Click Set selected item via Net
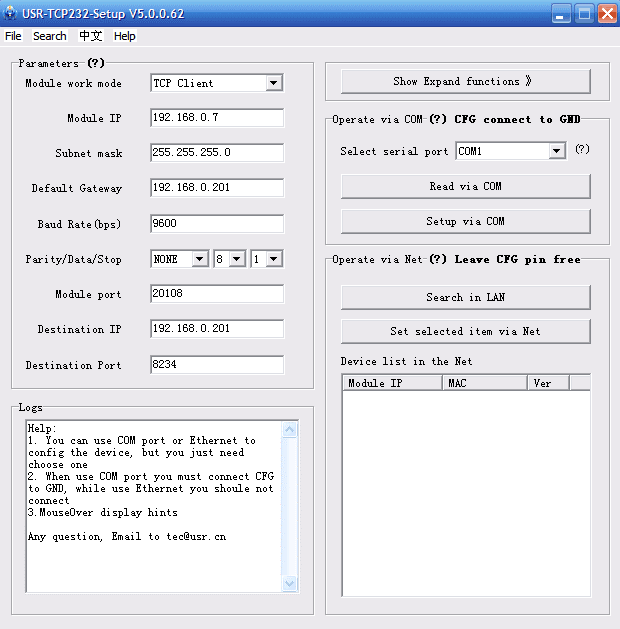This screenshot has width=620, height=629. coord(465,331)
